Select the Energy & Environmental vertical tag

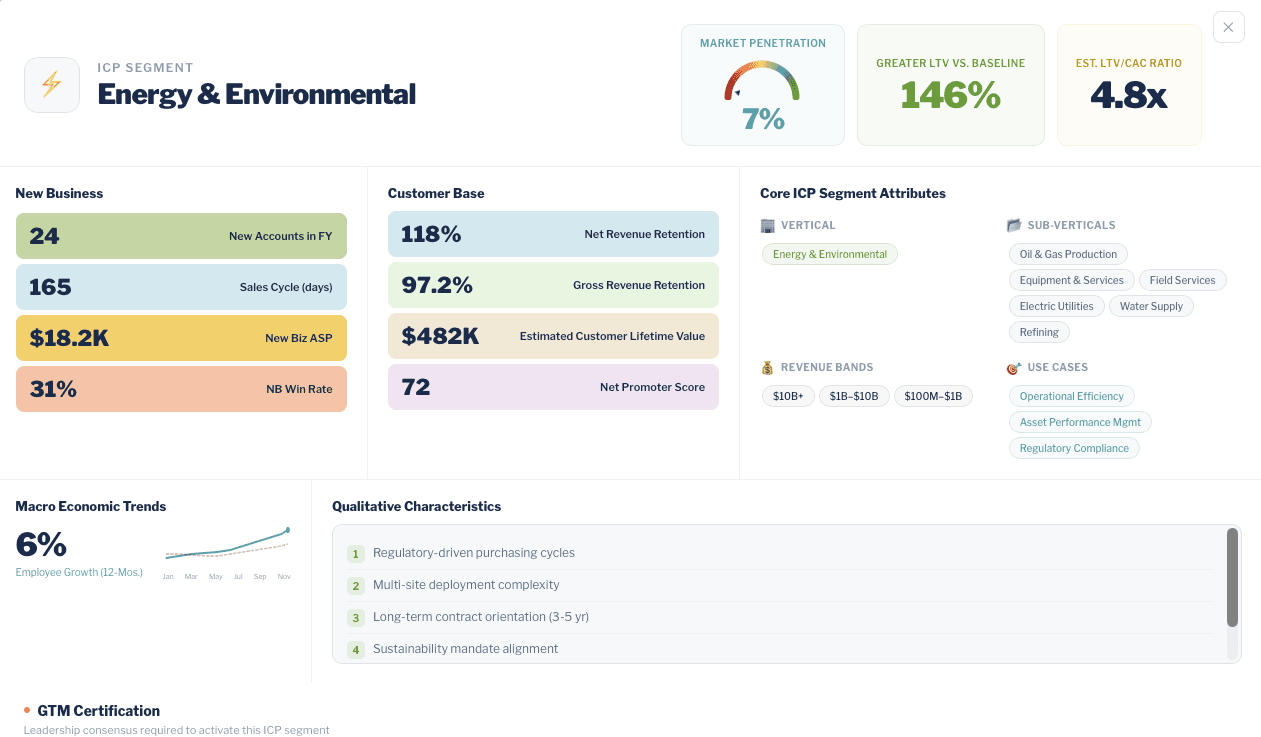[829, 254]
